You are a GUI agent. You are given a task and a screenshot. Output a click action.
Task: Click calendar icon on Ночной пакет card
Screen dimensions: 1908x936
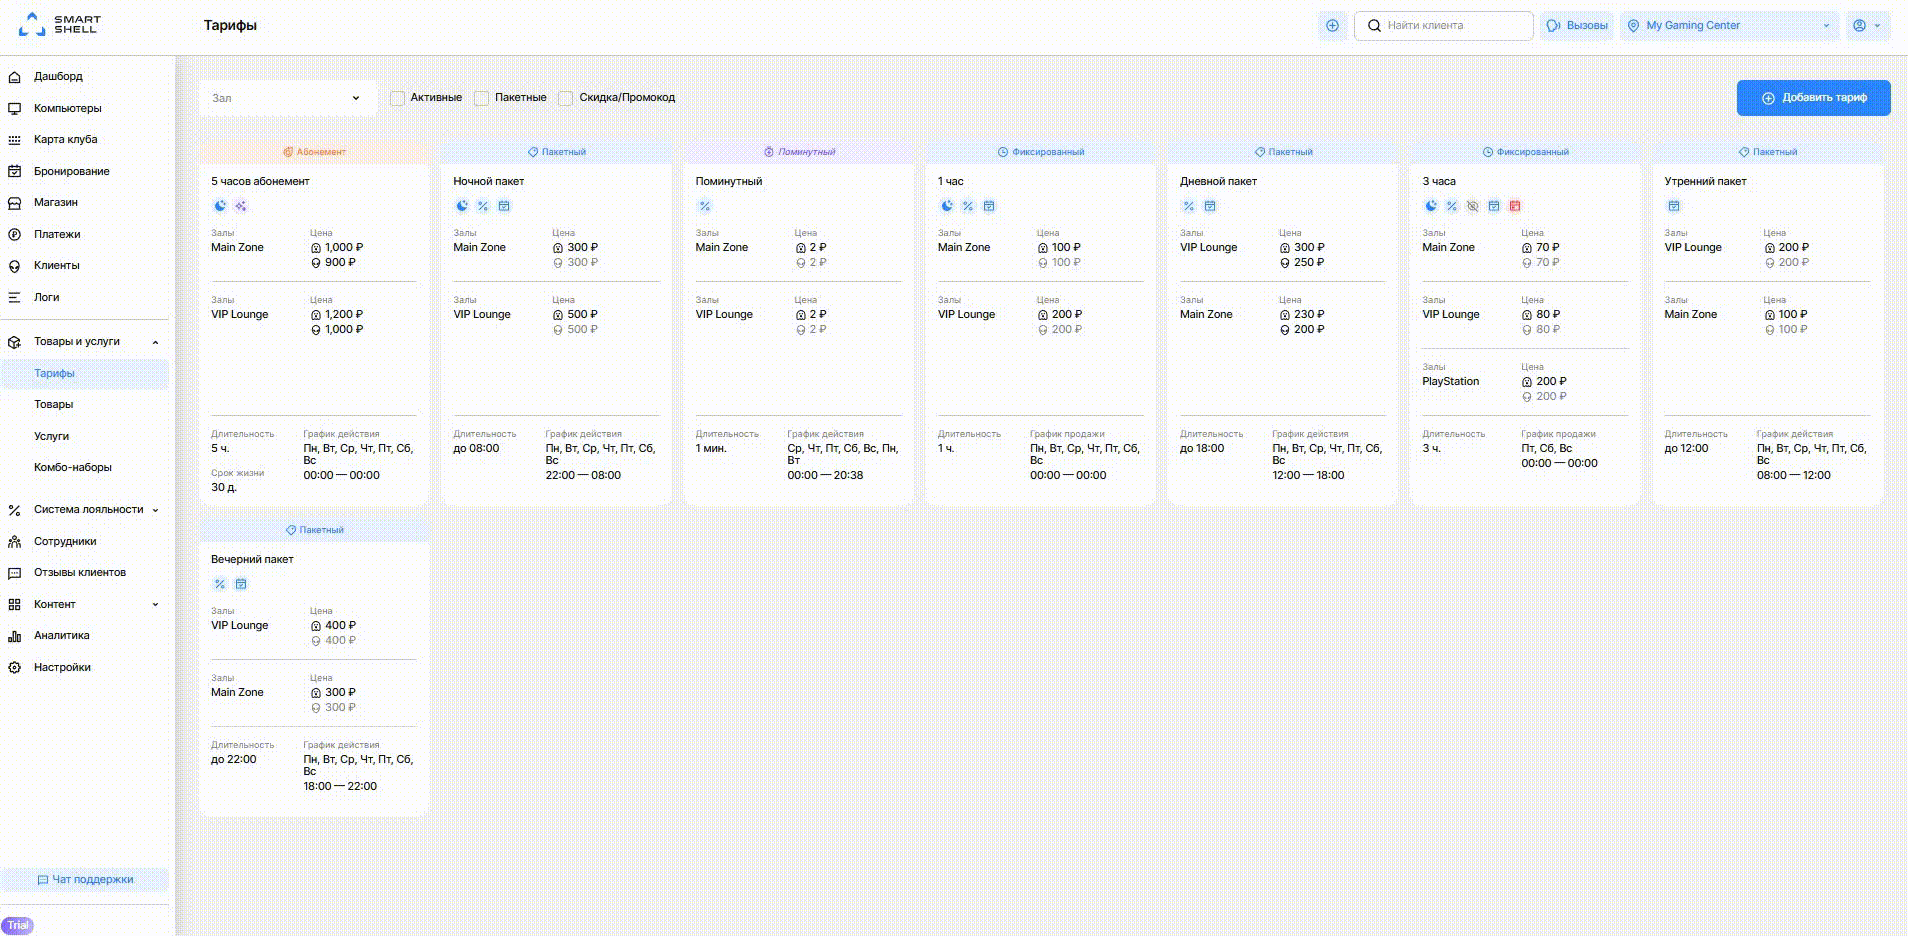click(x=504, y=206)
